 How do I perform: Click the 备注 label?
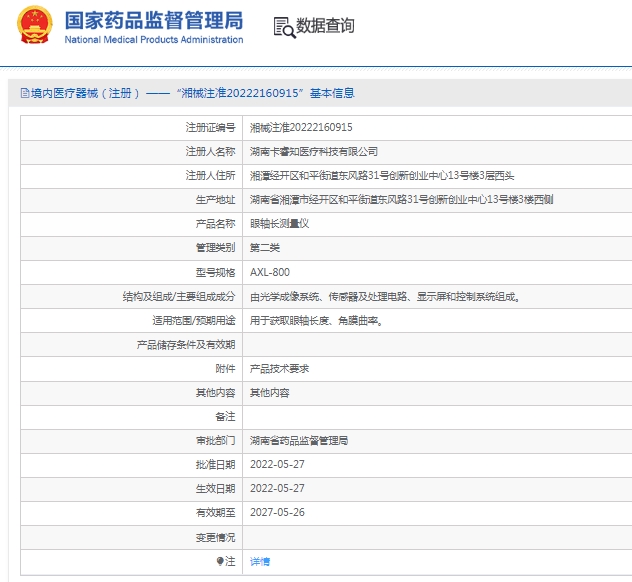tap(225, 417)
